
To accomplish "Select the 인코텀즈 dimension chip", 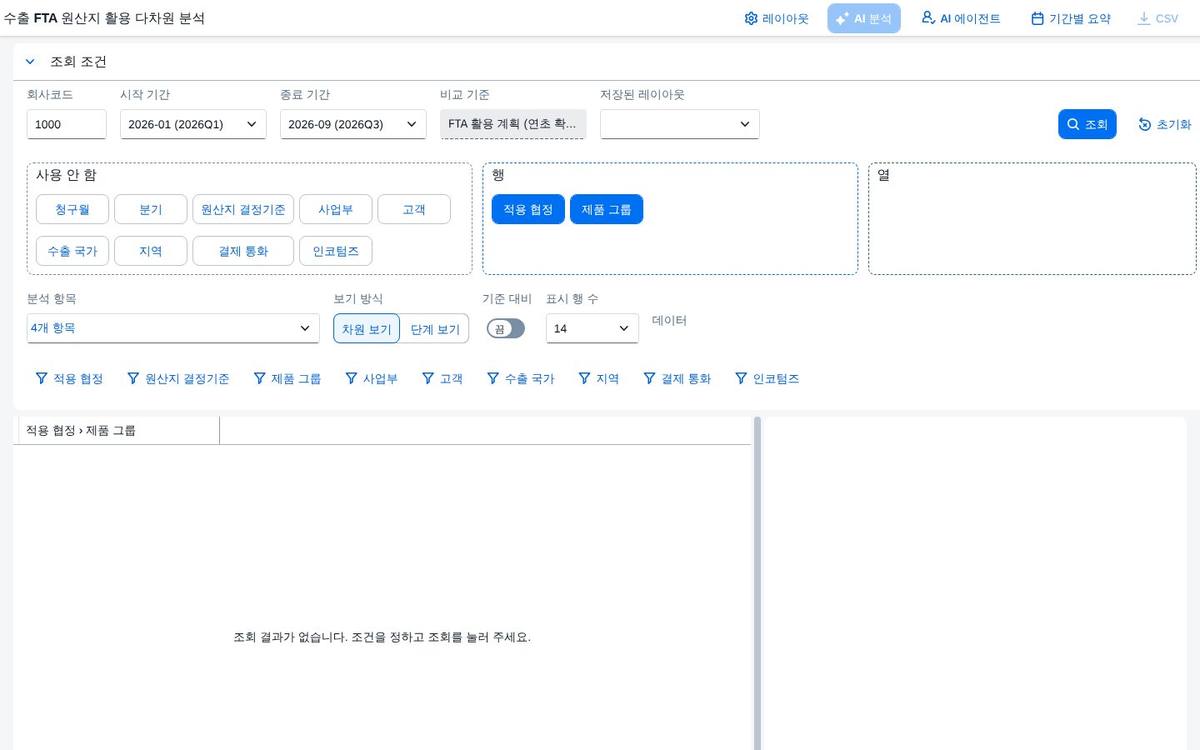I will (x=336, y=251).
